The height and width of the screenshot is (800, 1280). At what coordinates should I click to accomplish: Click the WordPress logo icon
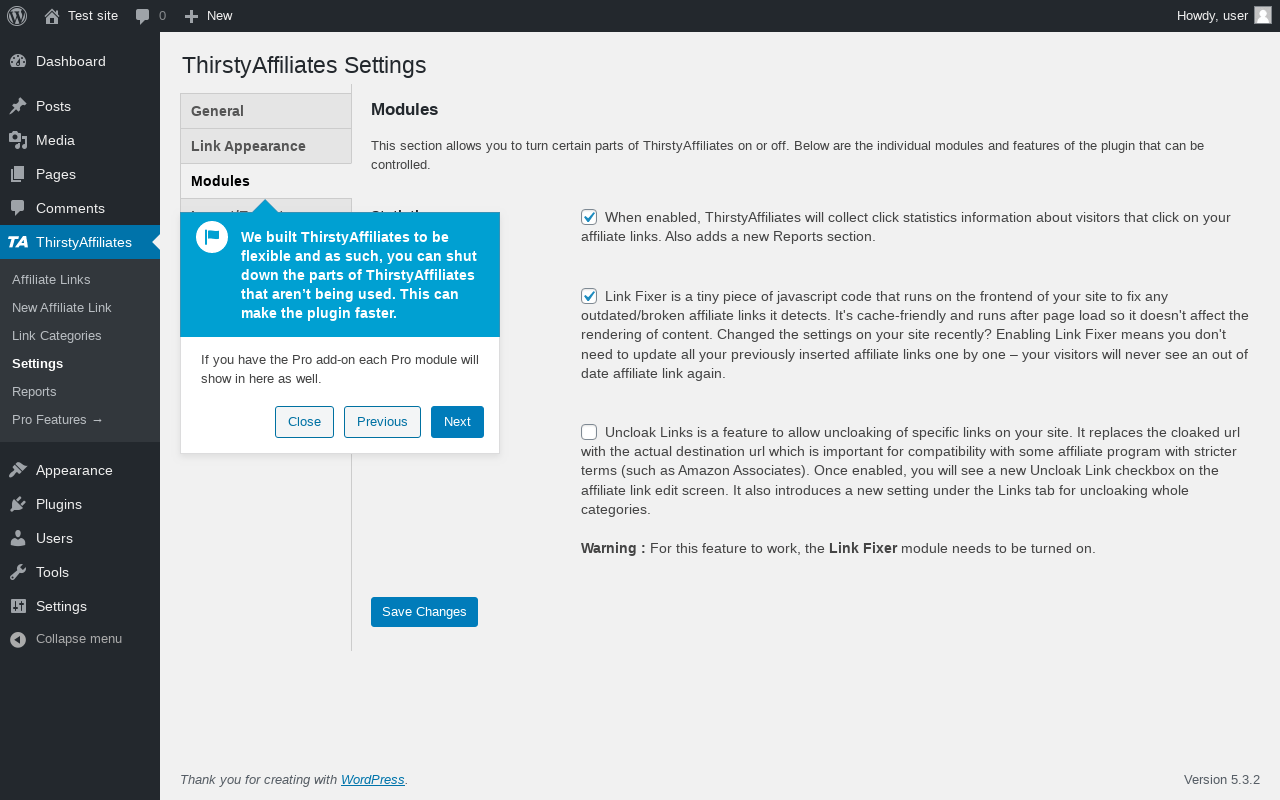17,16
